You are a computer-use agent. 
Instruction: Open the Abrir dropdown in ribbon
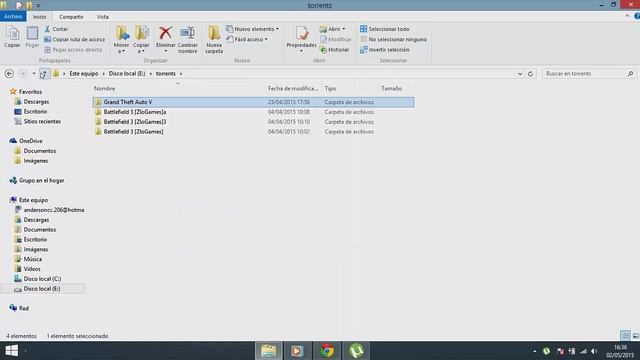[x=332, y=29]
